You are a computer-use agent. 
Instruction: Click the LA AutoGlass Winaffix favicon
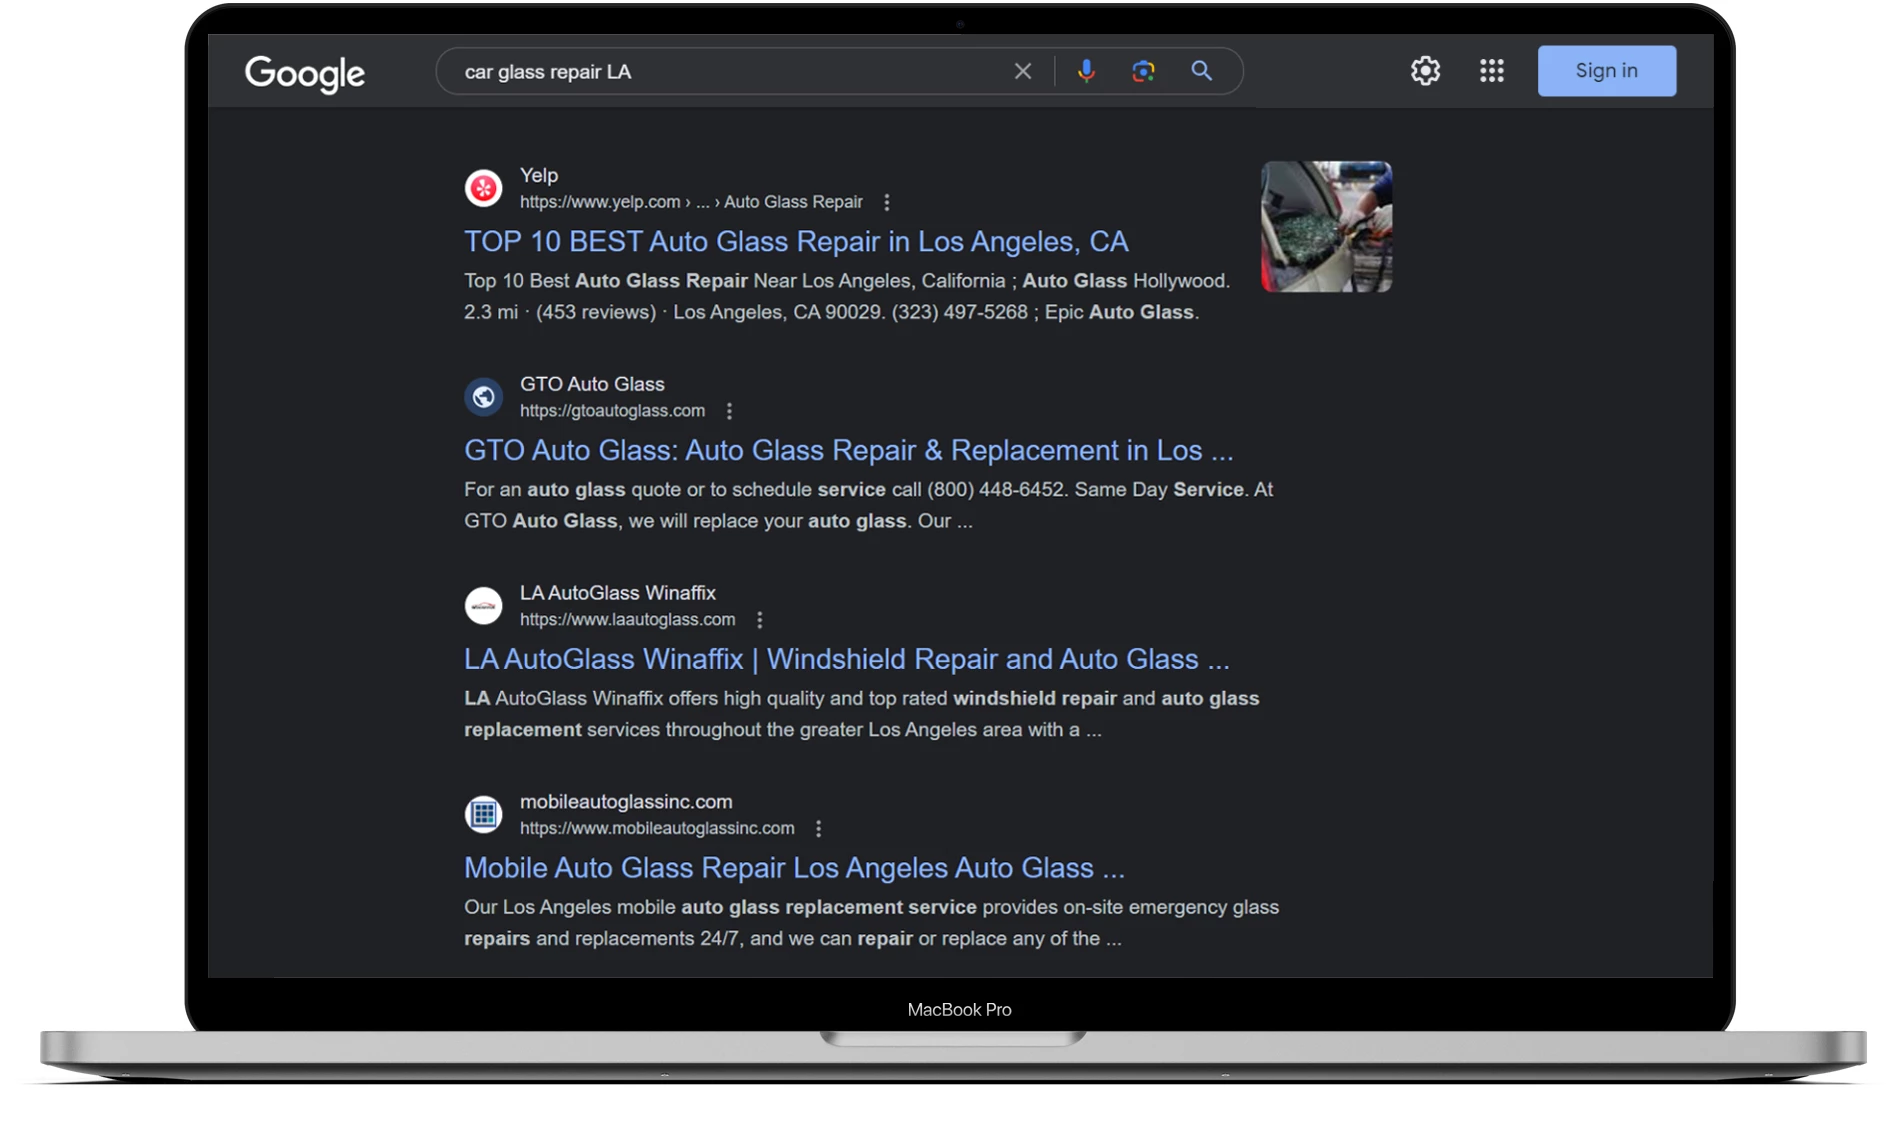tap(483, 606)
